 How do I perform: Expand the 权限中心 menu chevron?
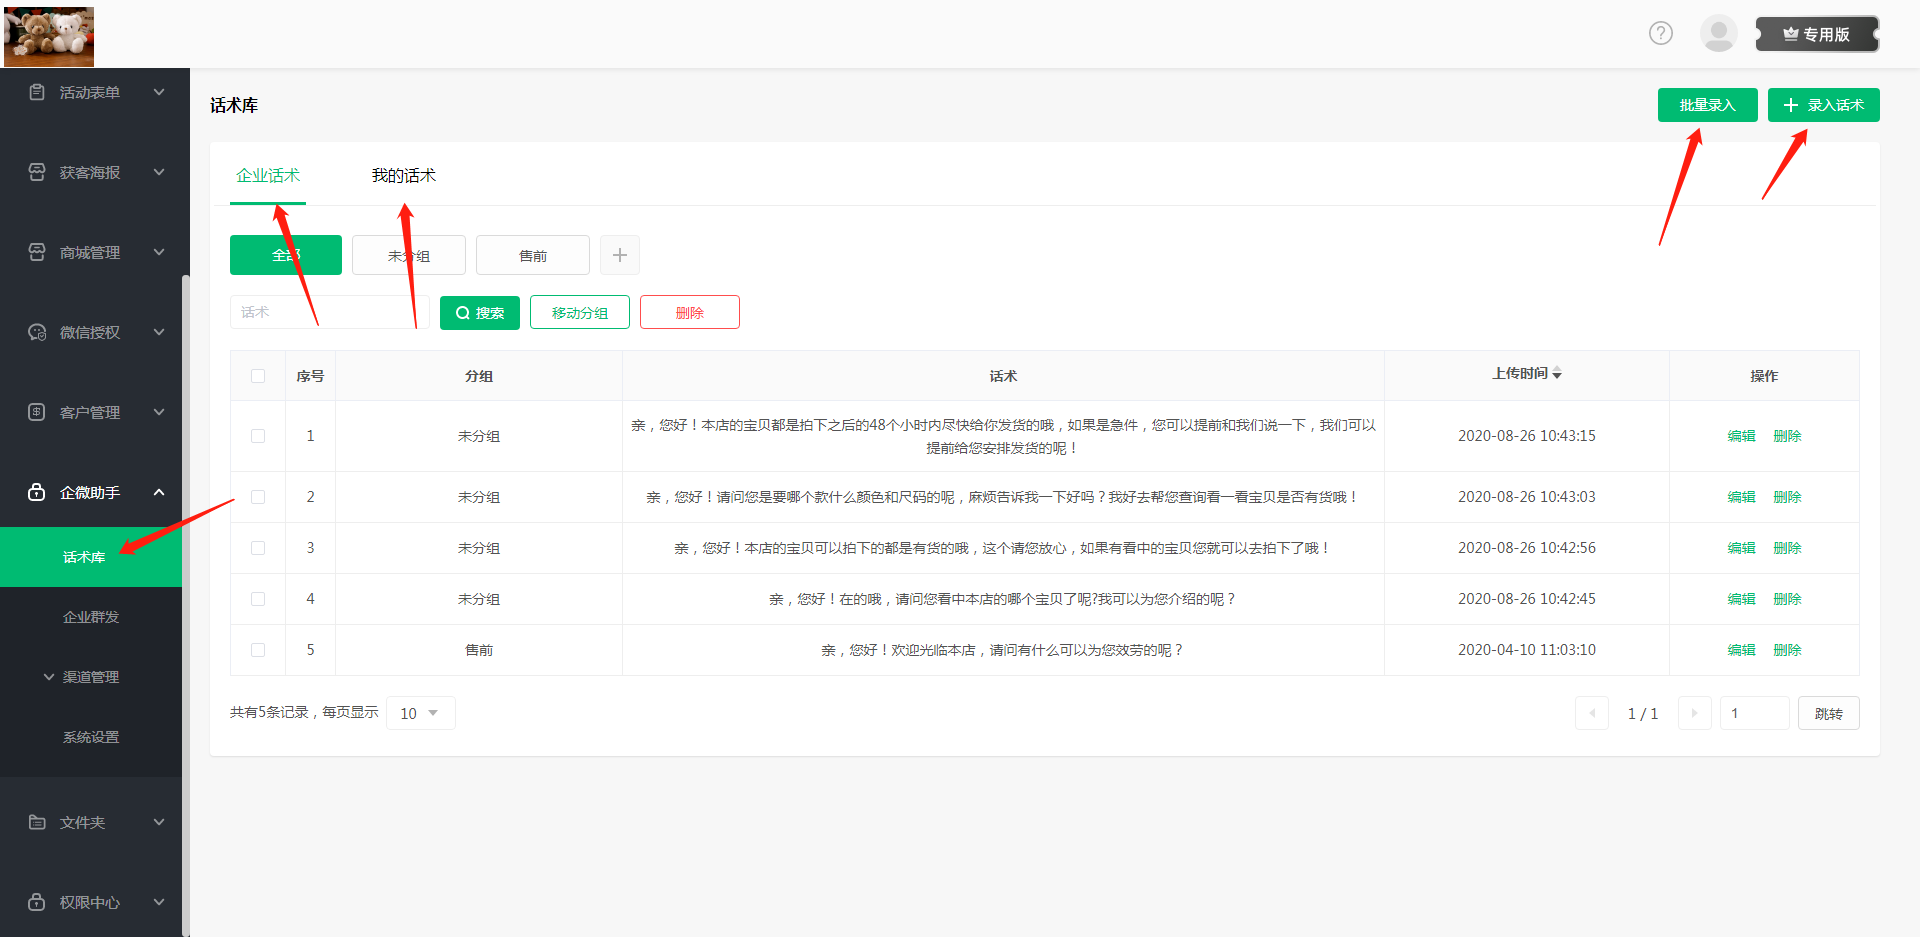pyautogui.click(x=159, y=902)
